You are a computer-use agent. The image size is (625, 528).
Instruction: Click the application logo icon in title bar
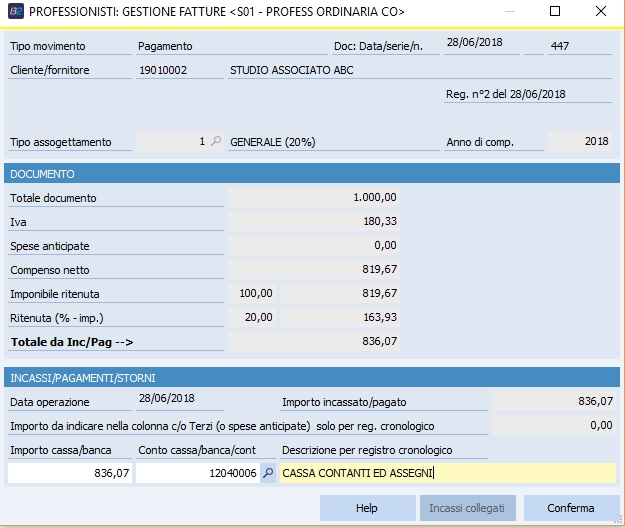pyautogui.click(x=15, y=12)
